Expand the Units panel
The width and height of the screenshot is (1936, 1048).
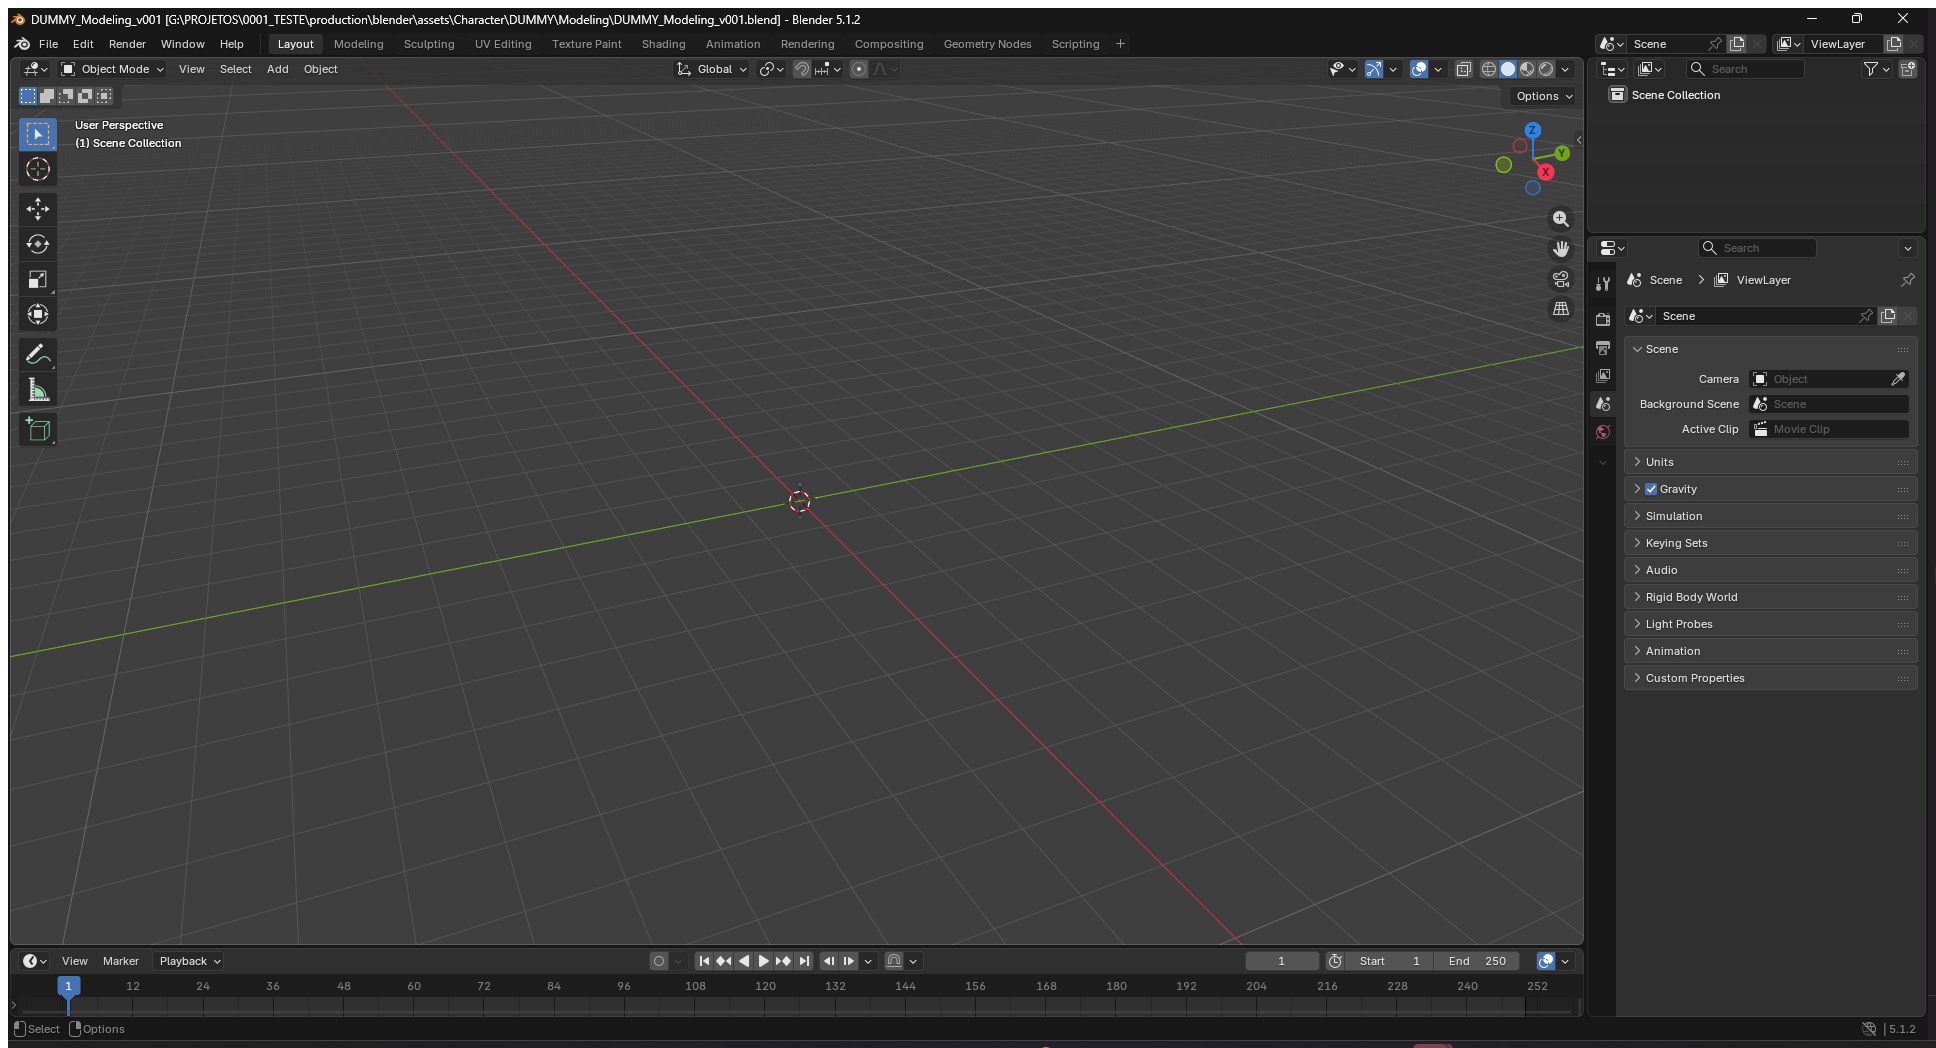point(1770,462)
